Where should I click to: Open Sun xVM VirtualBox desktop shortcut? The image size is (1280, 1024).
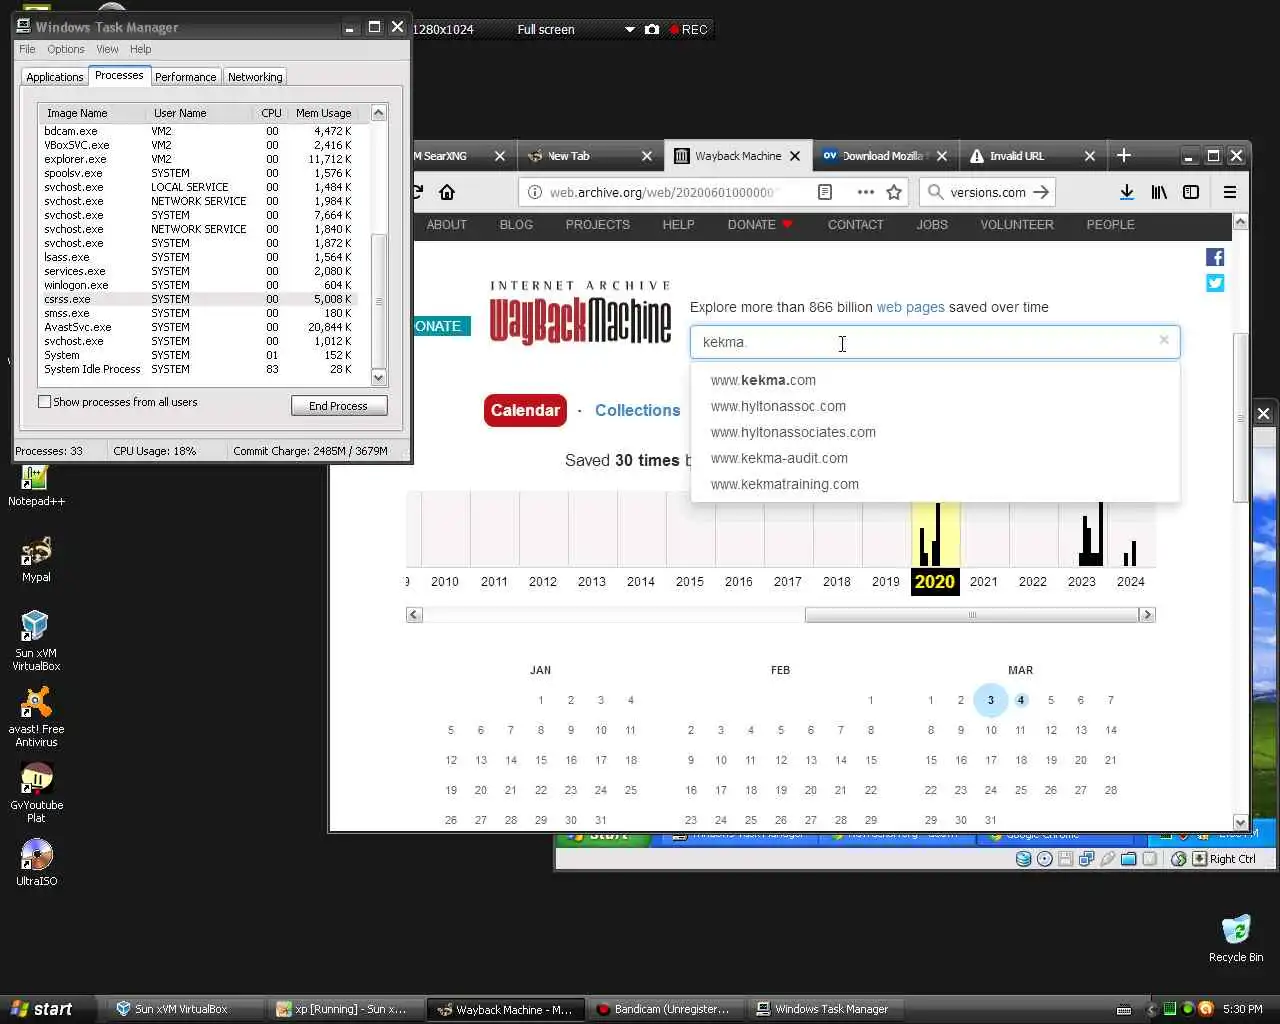[36, 641]
